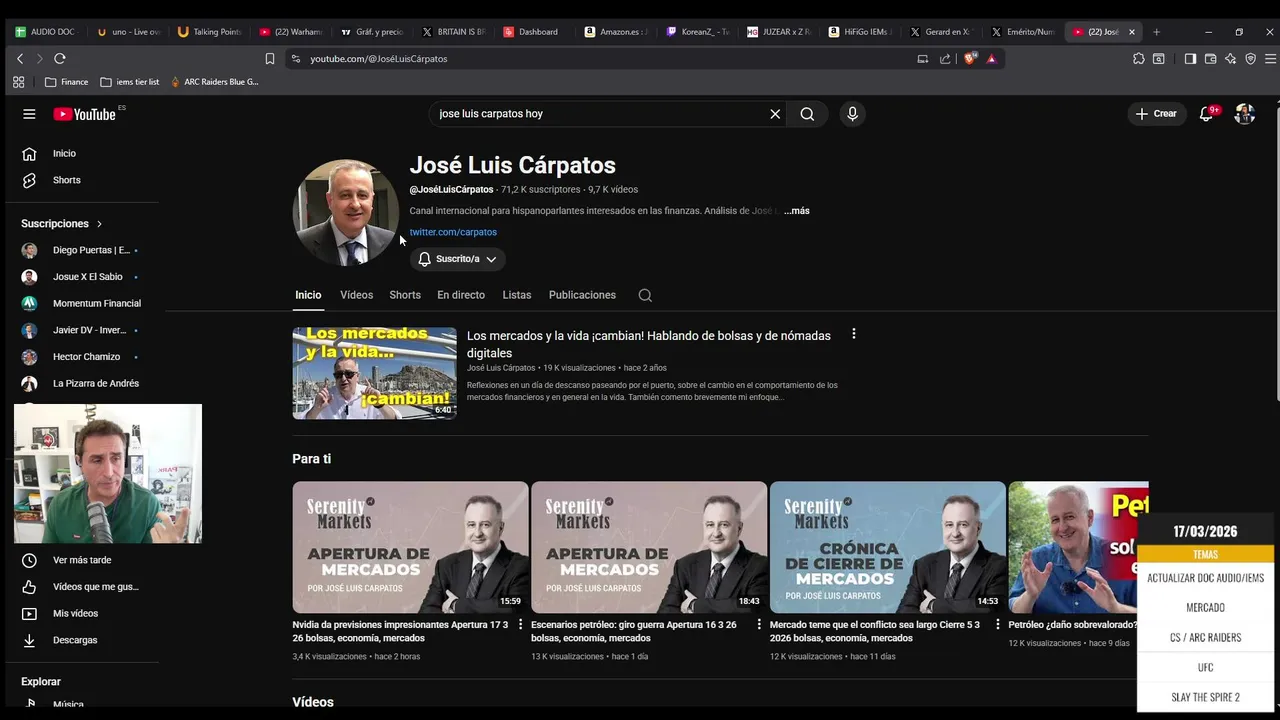The width and height of the screenshot is (1280, 720).
Task: Open the Finance bookmarks folder
Action: pyautogui.click(x=67, y=82)
